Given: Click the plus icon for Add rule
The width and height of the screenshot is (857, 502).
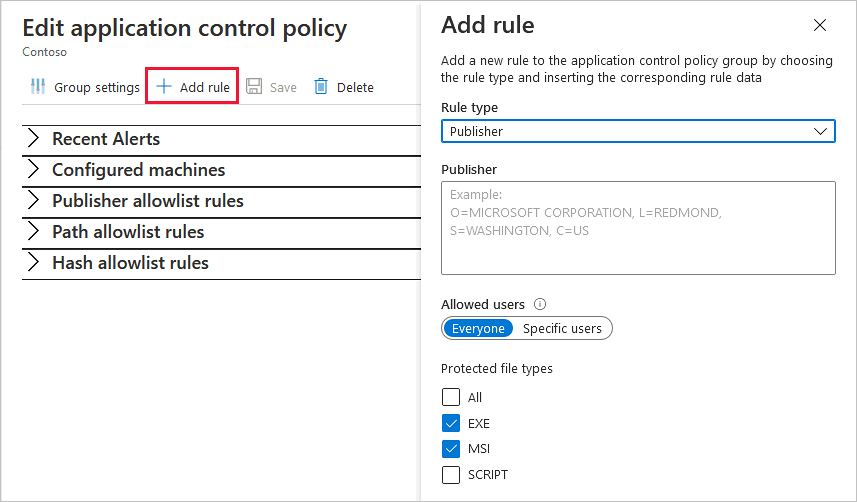Looking at the screenshot, I should pos(164,87).
